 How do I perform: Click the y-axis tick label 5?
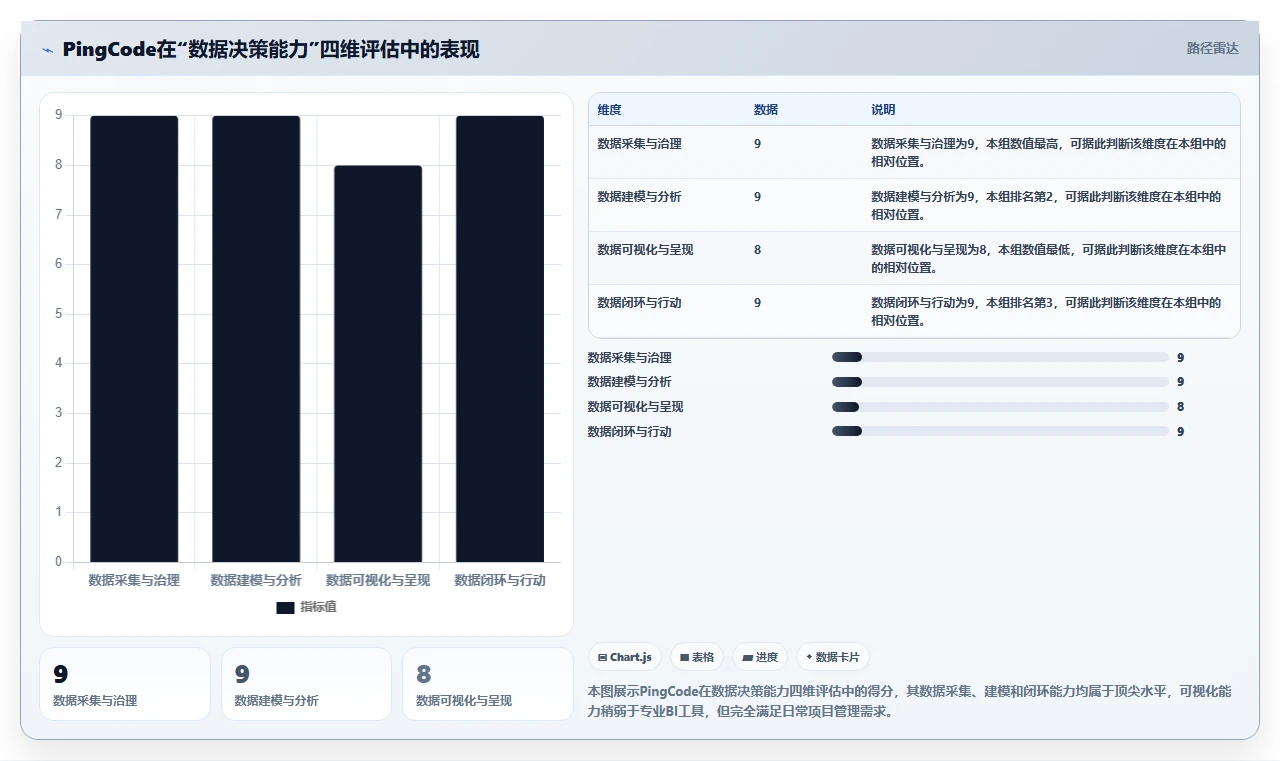click(x=58, y=314)
